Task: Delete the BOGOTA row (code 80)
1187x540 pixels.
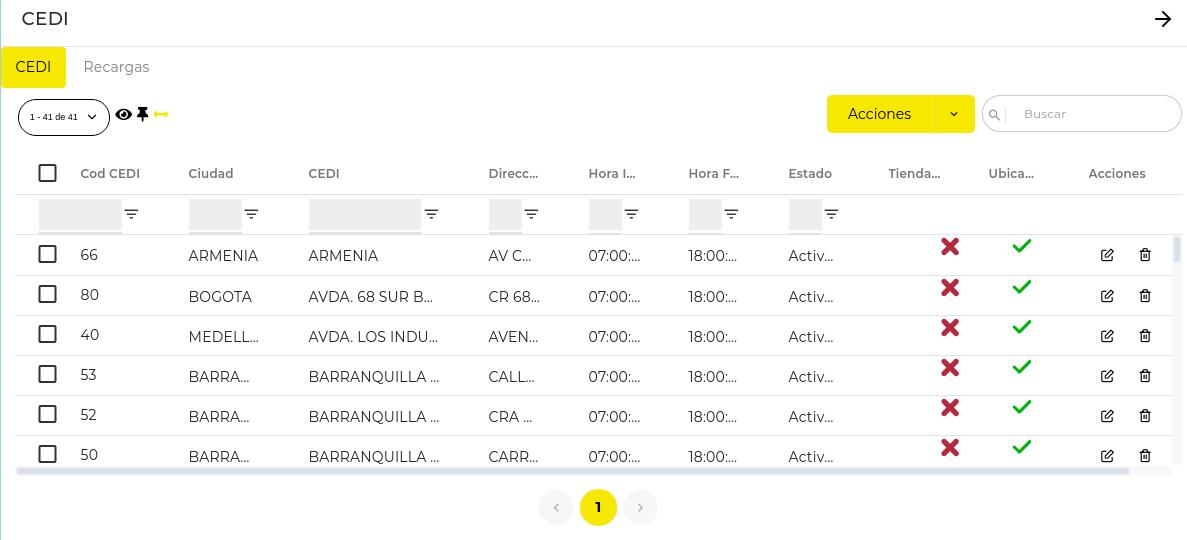Action: click(1145, 295)
